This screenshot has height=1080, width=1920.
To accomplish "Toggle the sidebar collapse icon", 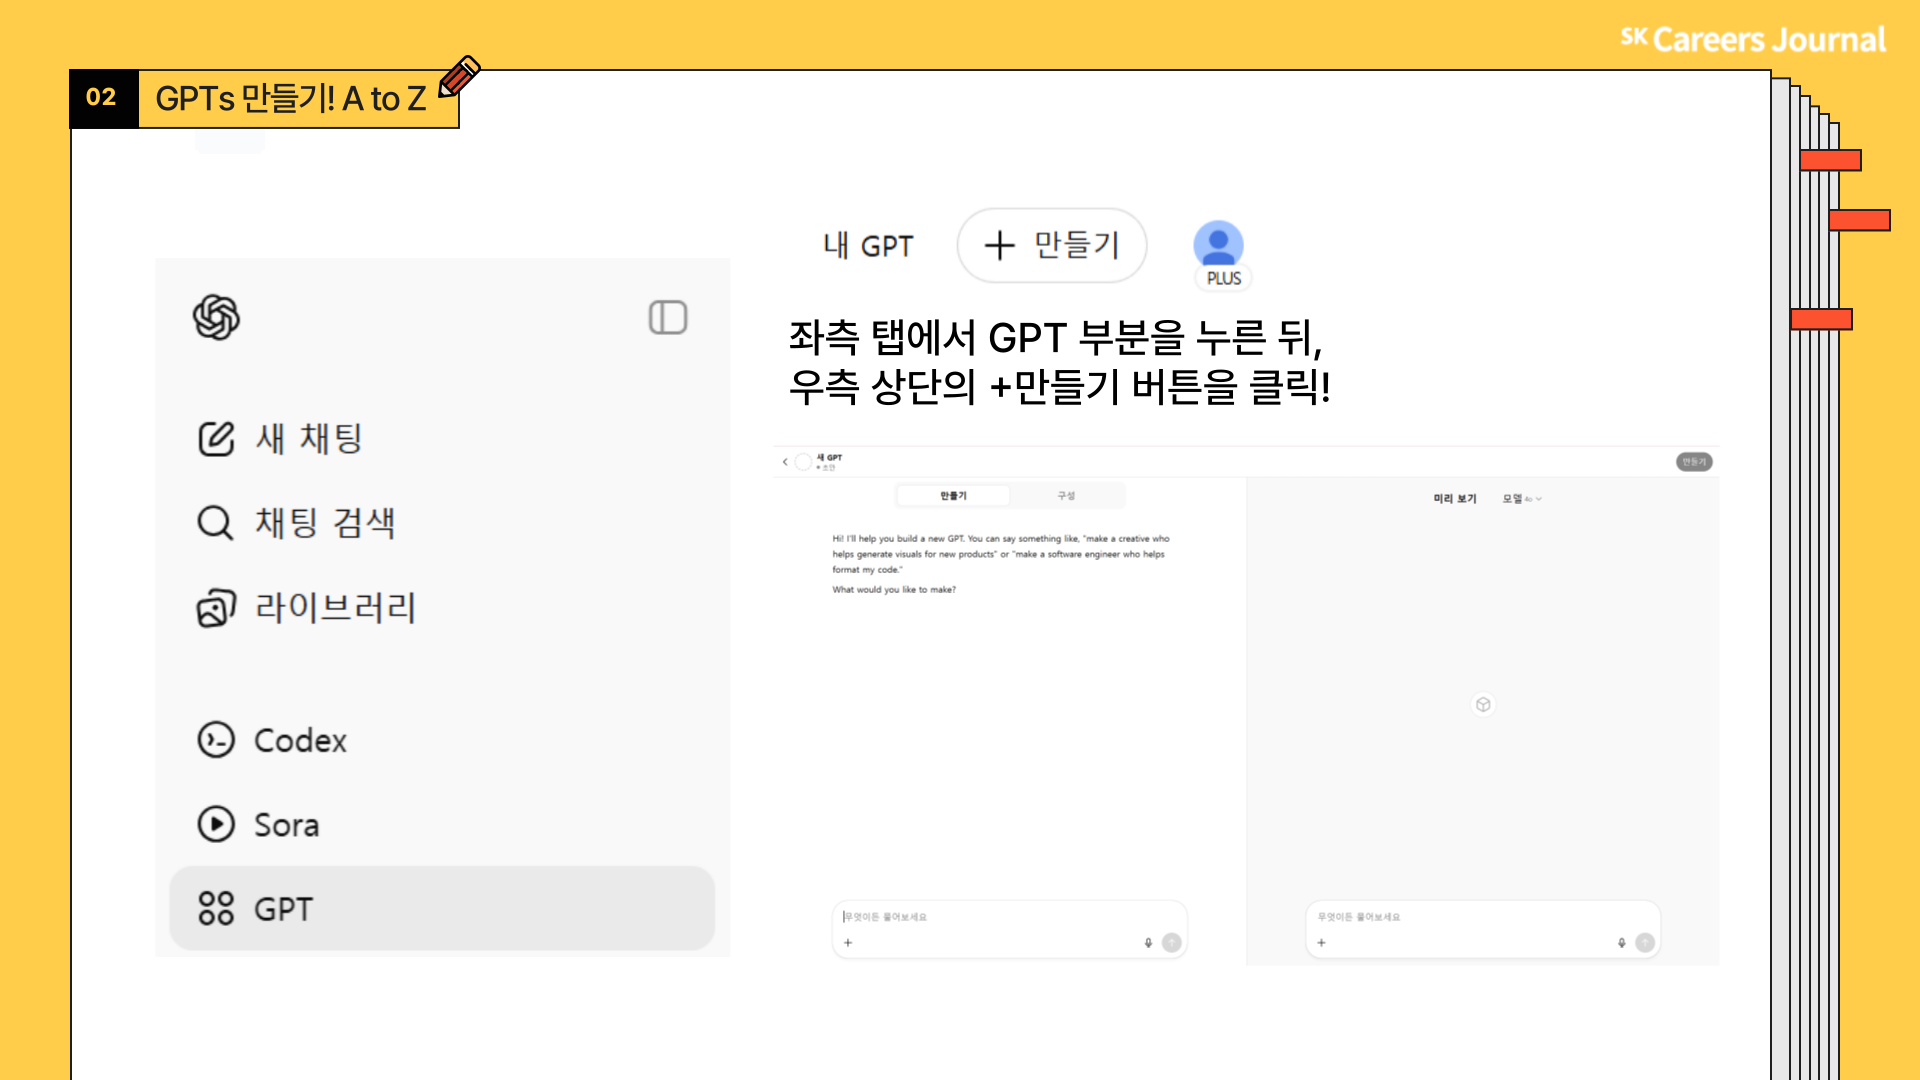I will coord(667,318).
